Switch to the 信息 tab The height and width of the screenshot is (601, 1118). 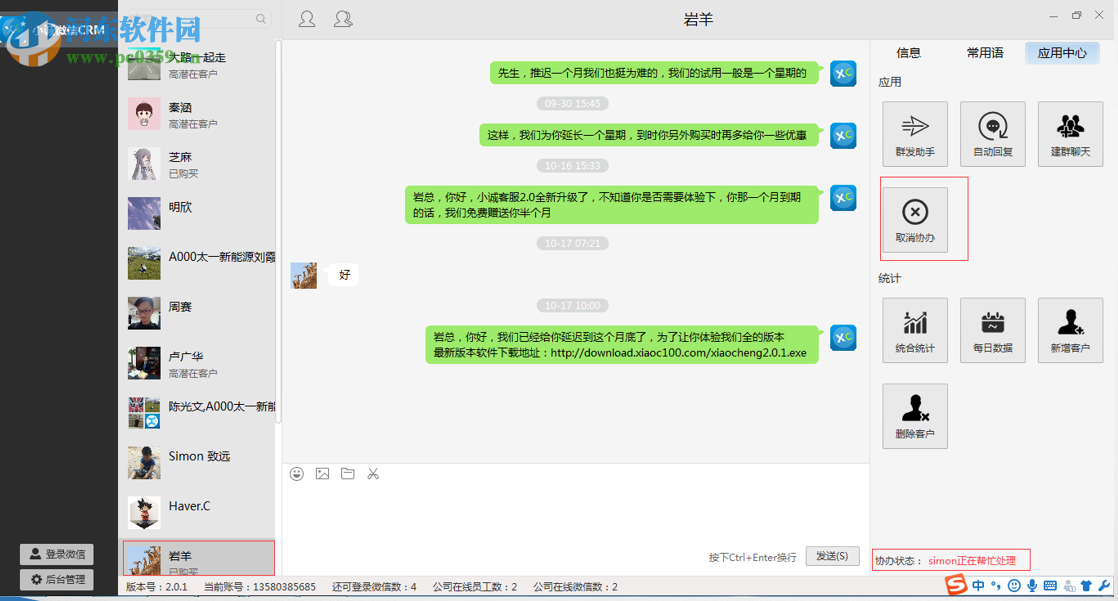click(908, 53)
